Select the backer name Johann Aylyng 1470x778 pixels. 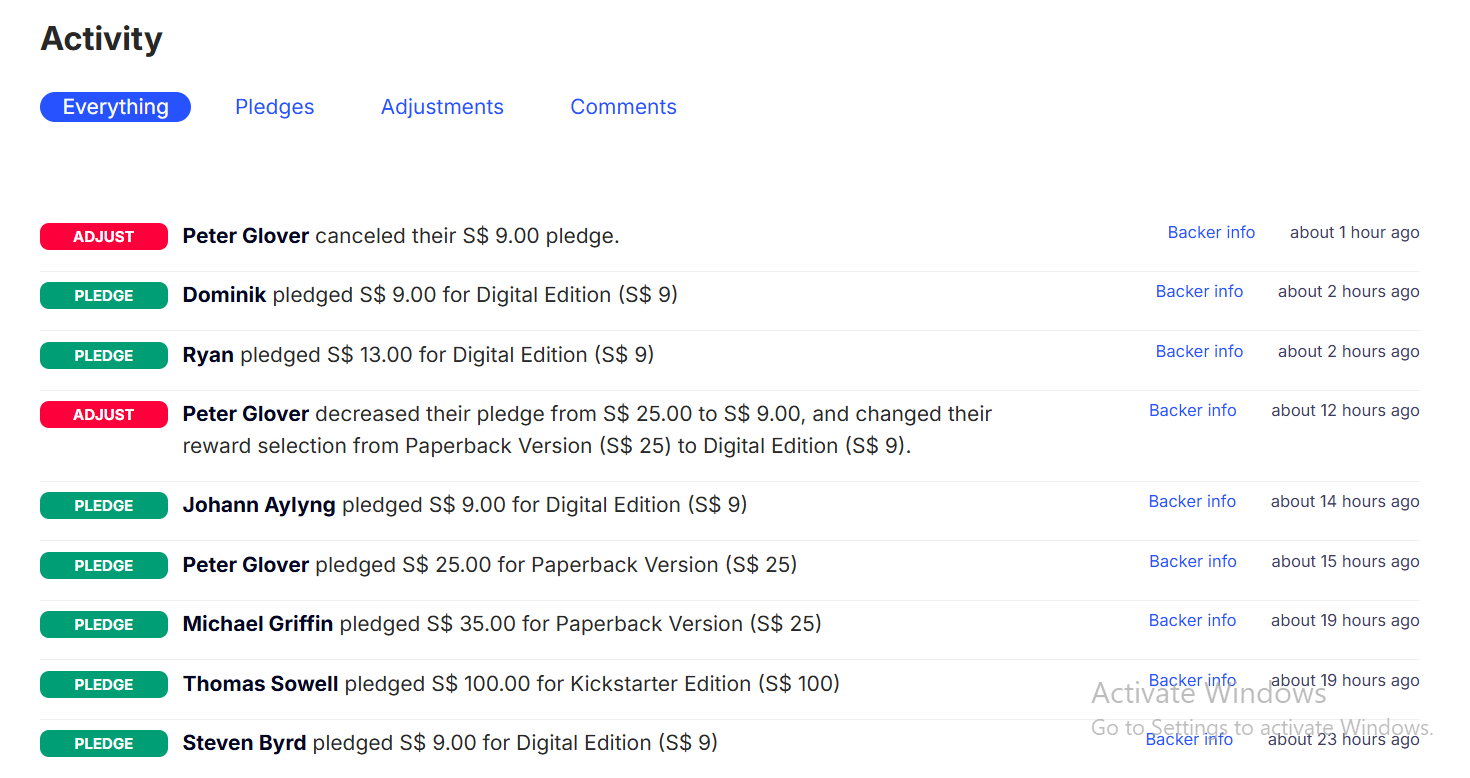coord(258,505)
